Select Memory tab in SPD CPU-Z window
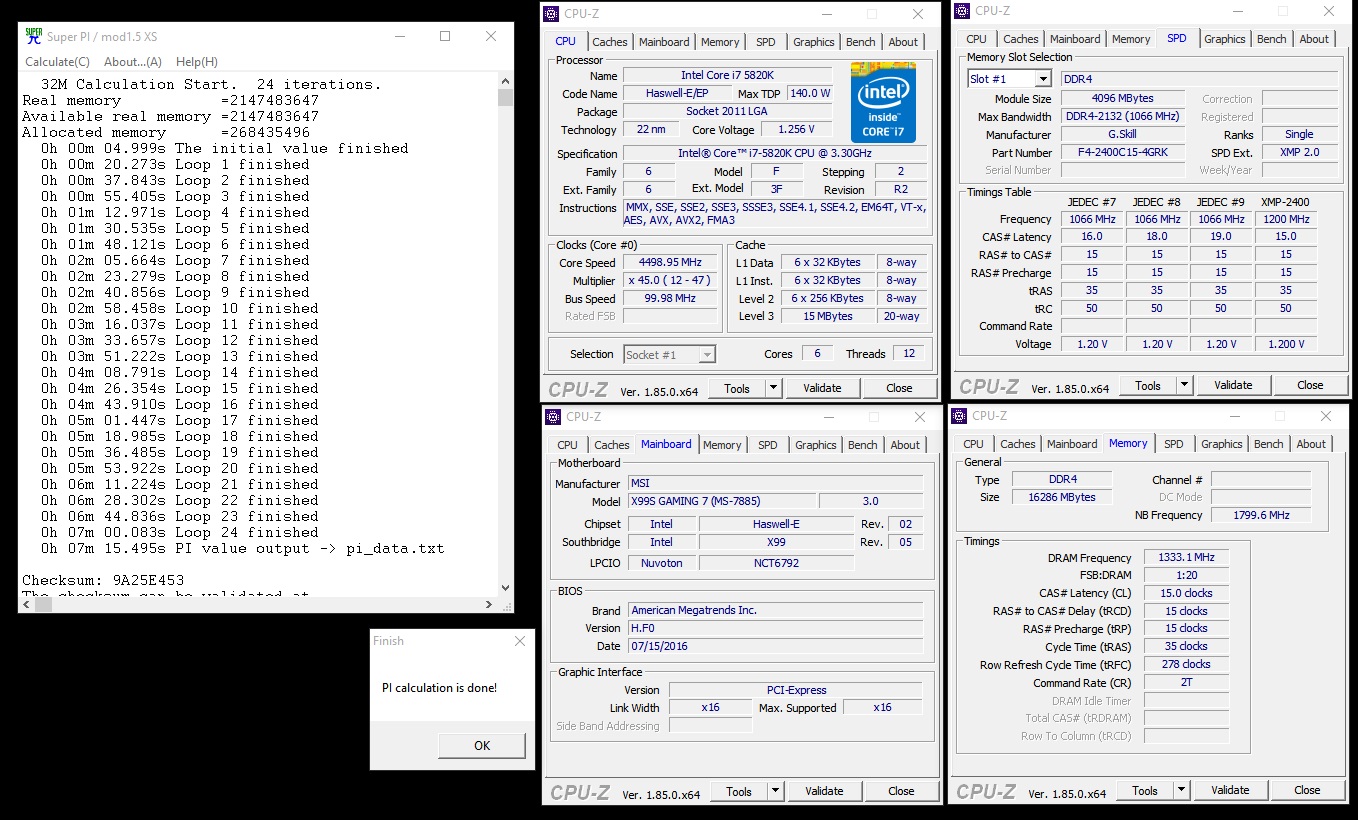 pos(1131,39)
